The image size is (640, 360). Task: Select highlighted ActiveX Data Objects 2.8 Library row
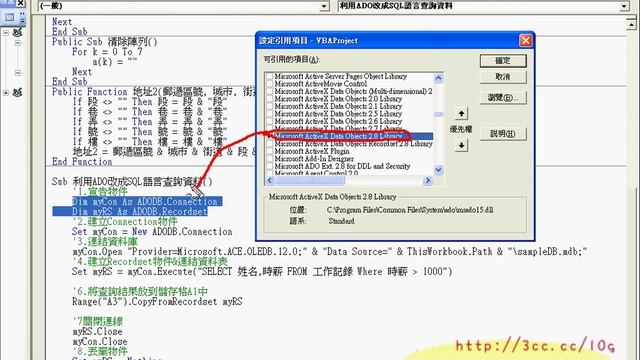click(x=349, y=136)
